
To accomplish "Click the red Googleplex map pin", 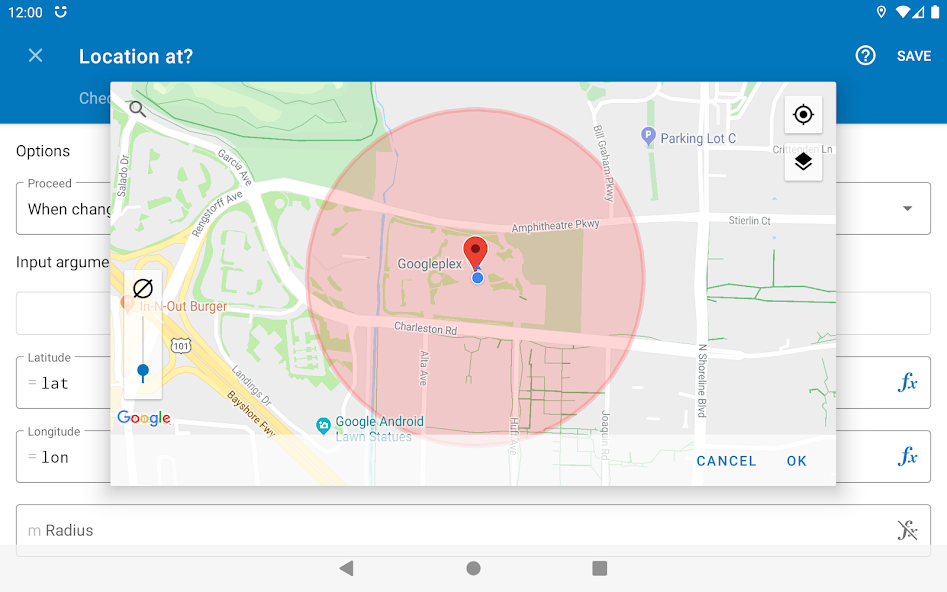I will tap(475, 253).
